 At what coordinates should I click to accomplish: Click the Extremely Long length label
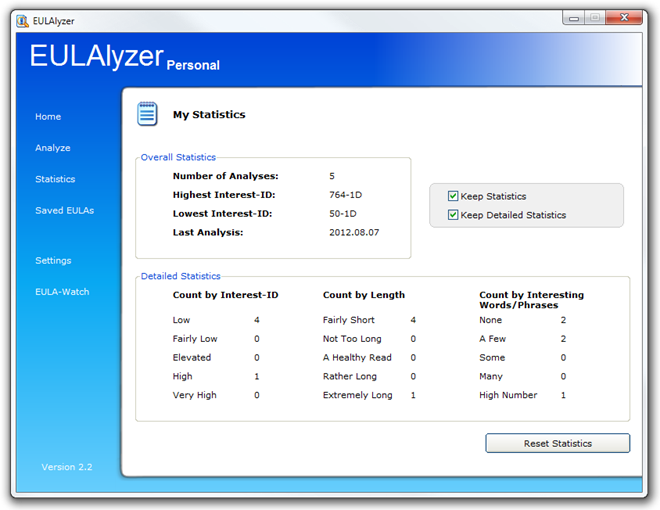(x=357, y=395)
